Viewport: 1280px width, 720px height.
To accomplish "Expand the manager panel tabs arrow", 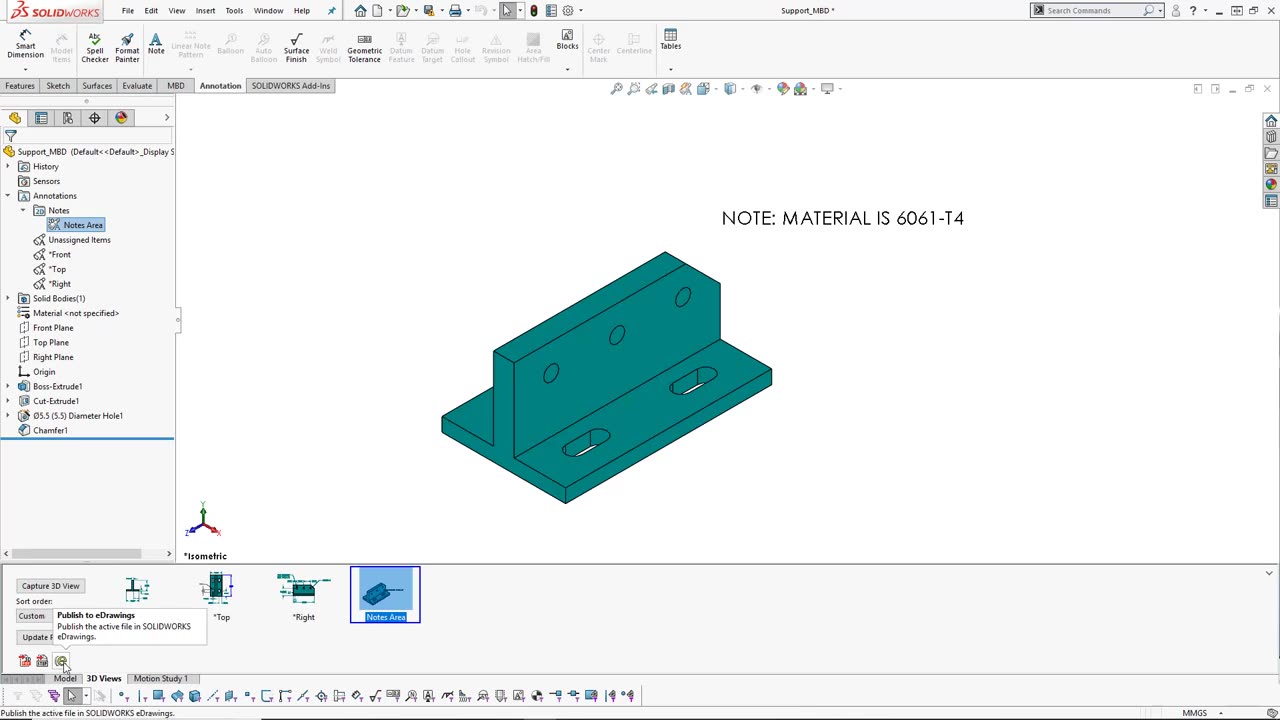I will tap(167, 118).
